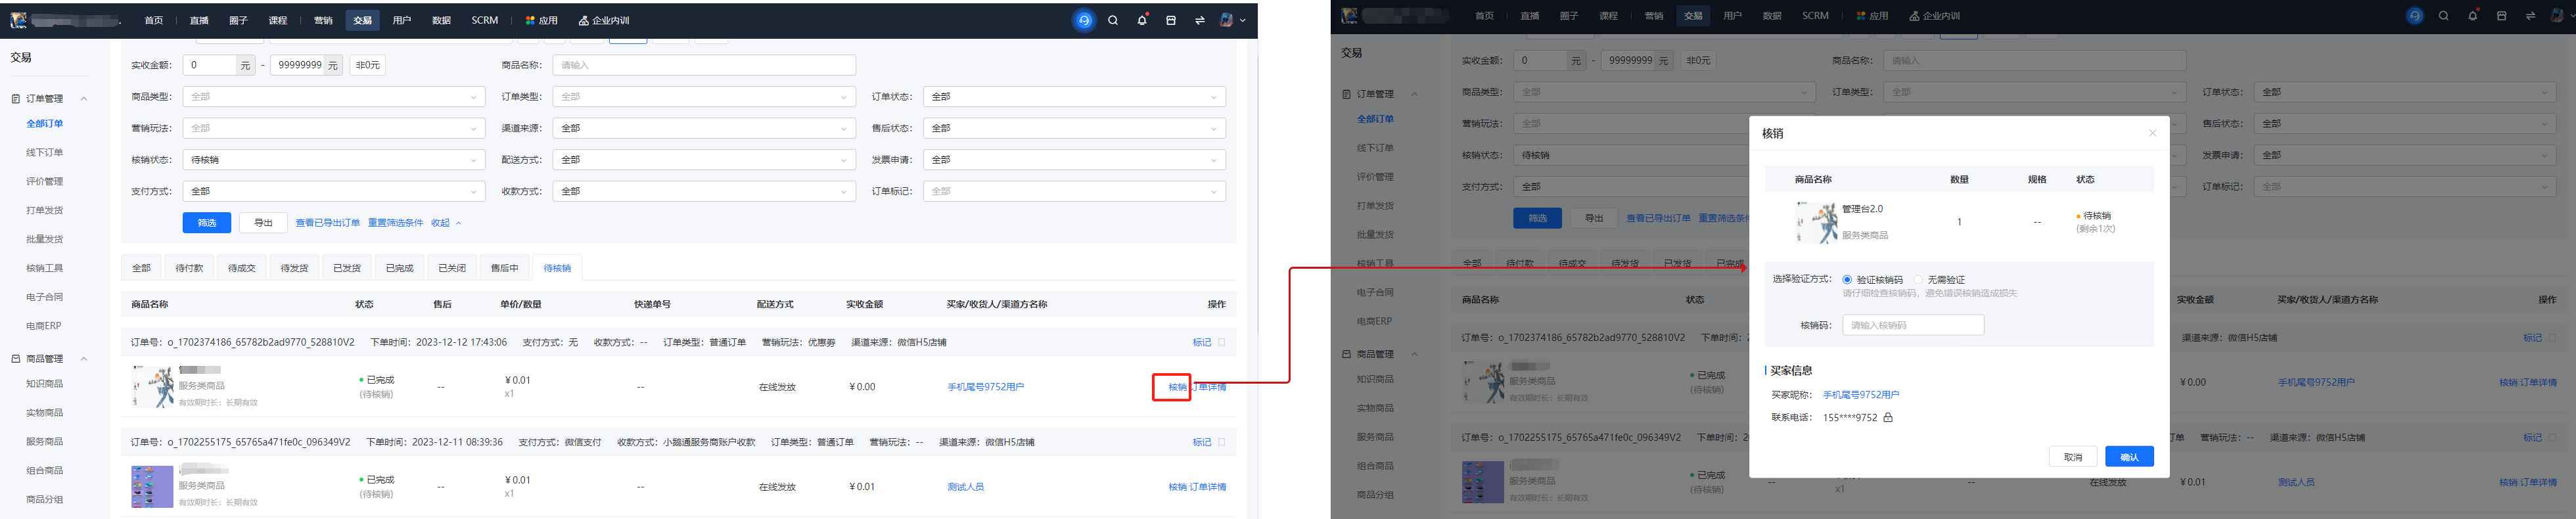Switch to 待付款 tab in left screenshot
Image resolution: width=2576 pixels, height=519 pixels.
tap(189, 268)
